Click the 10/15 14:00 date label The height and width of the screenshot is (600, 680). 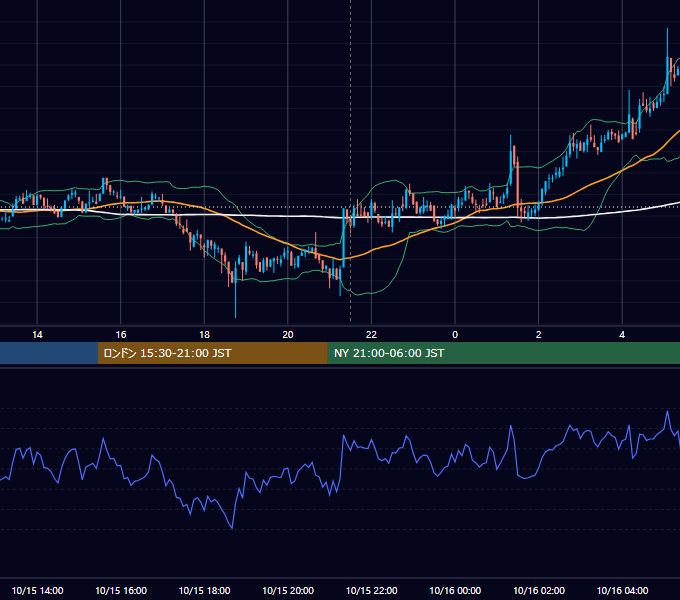[x=37, y=590]
